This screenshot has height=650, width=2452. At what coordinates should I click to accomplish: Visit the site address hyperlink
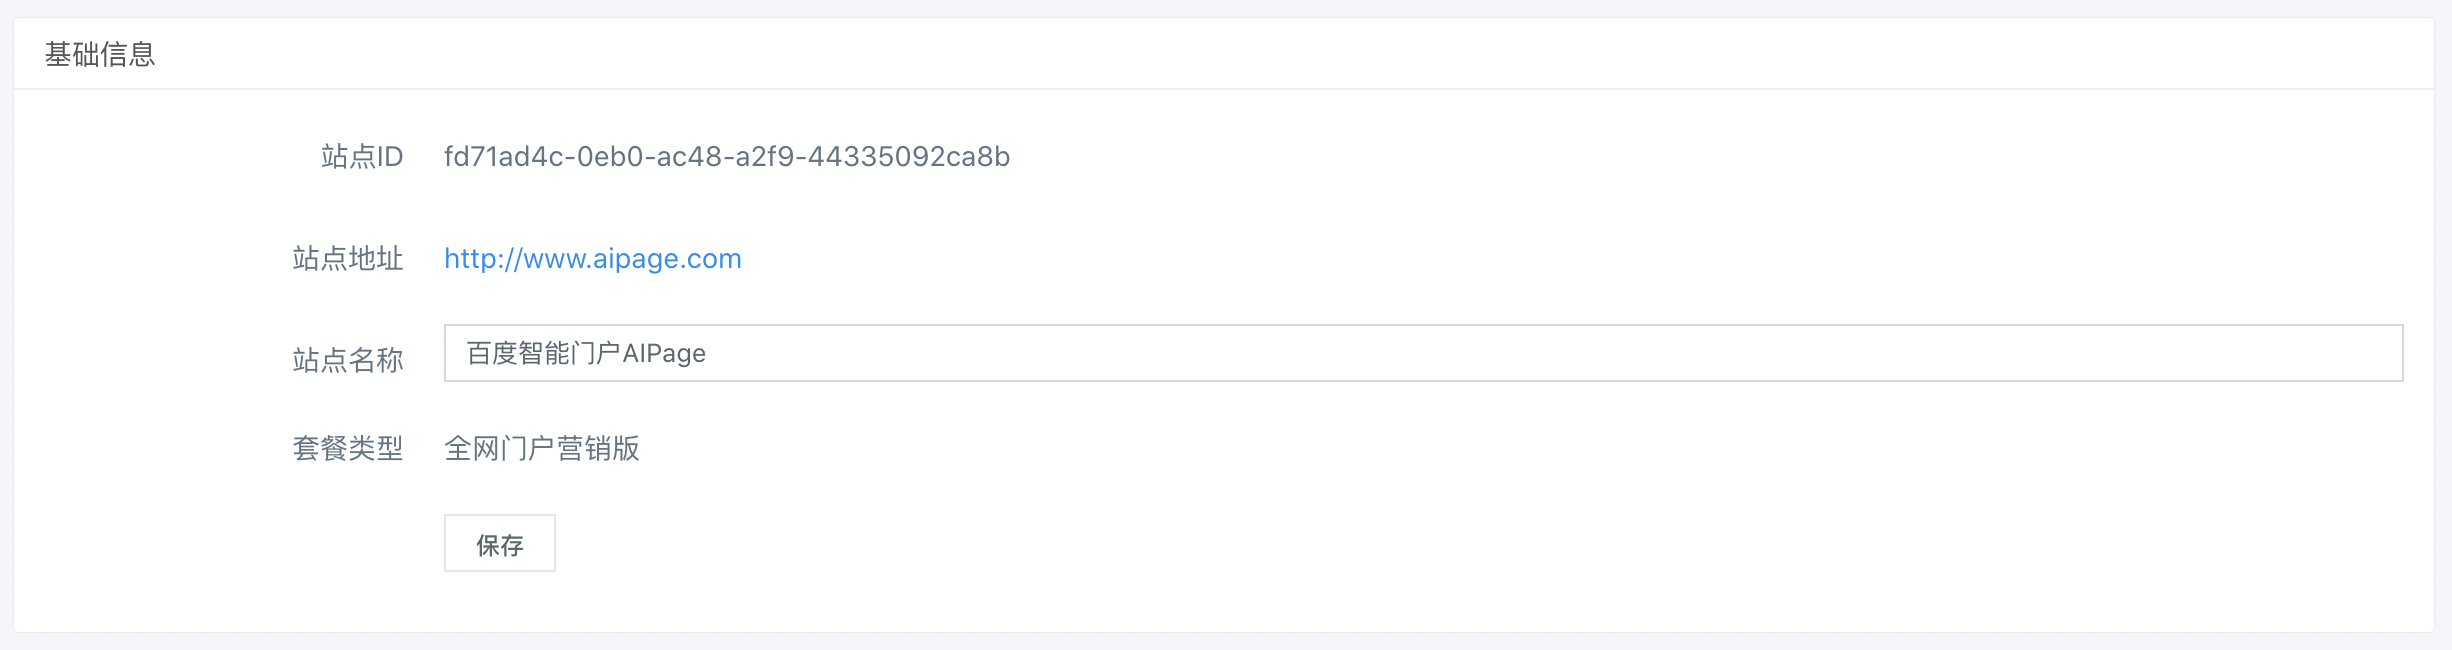[x=593, y=258]
